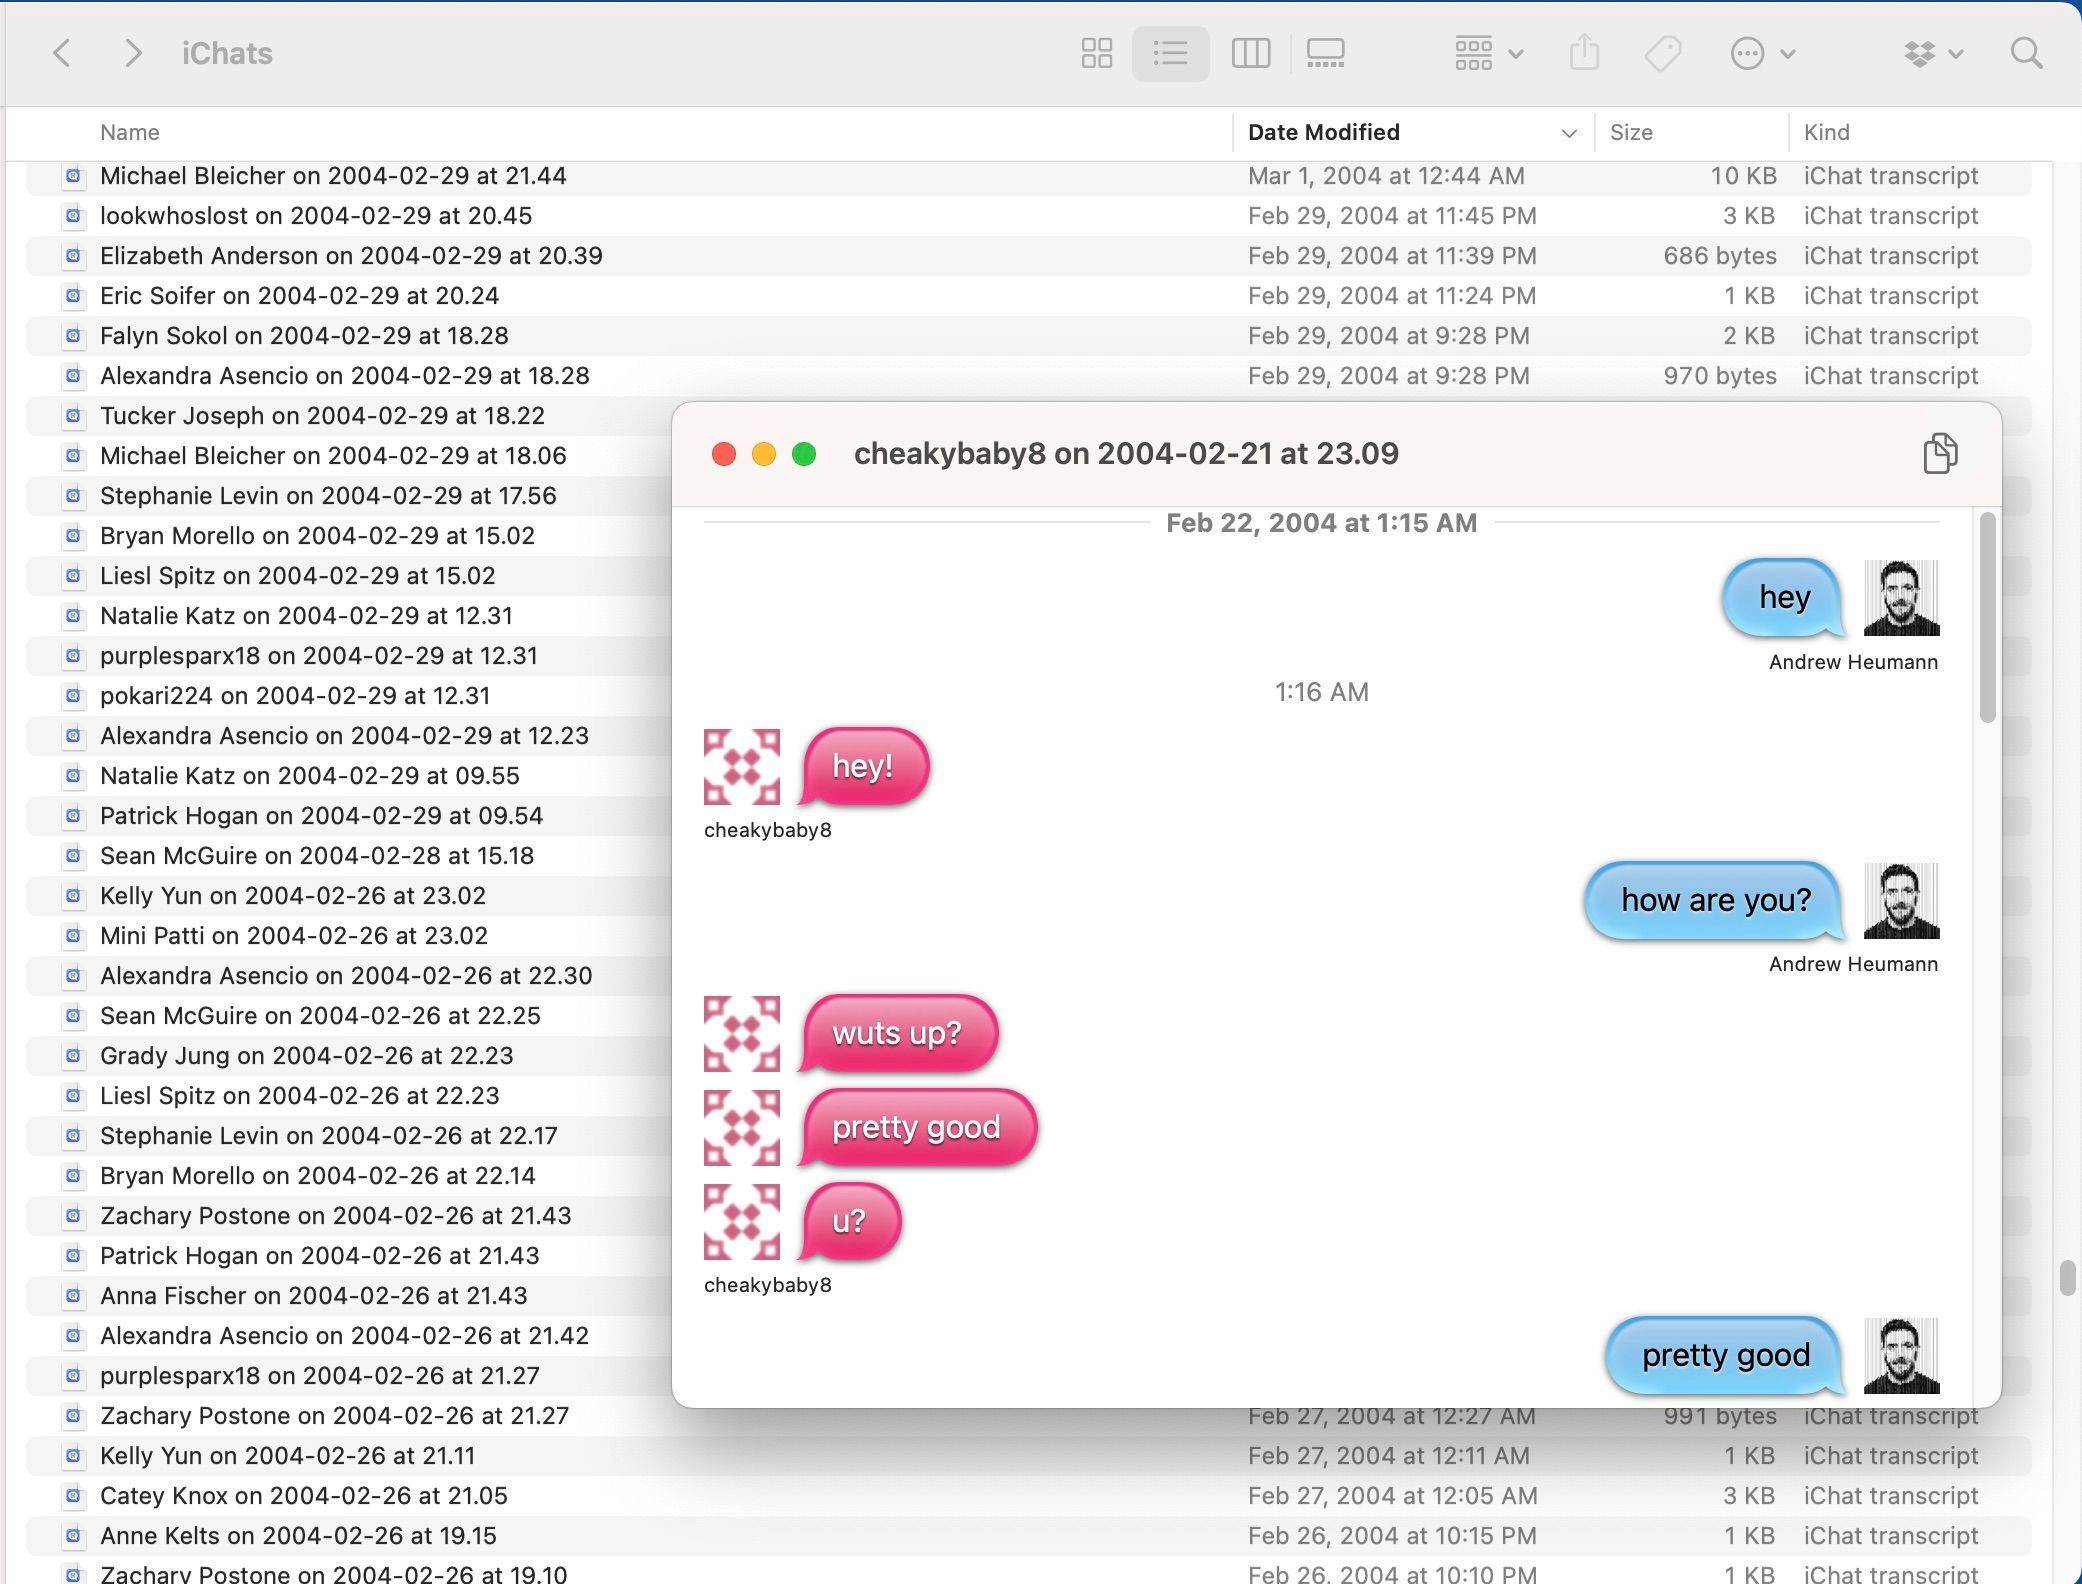
Task: Click file icon for 'Alexandra Asencio on 2004-02-26 at 22.30'
Action: click(72, 976)
